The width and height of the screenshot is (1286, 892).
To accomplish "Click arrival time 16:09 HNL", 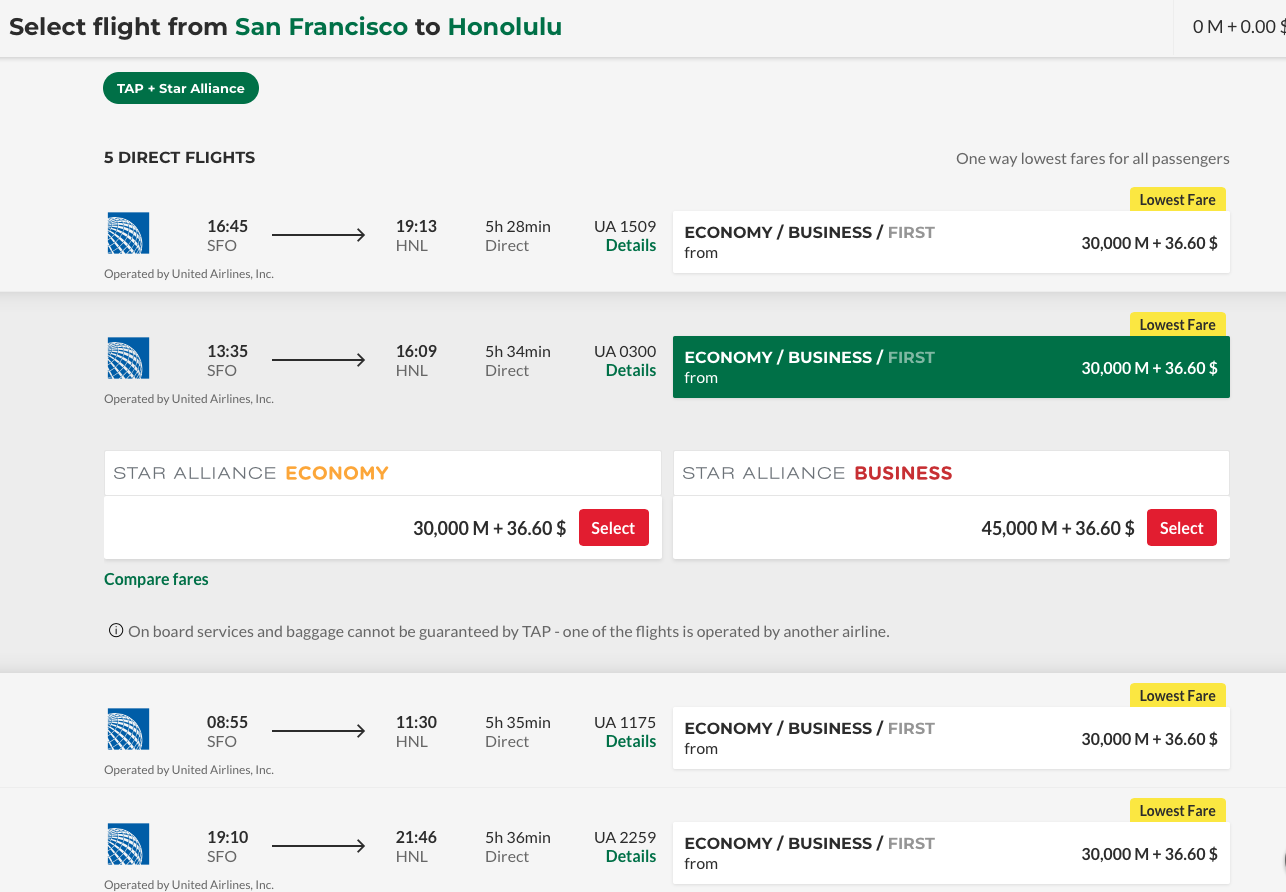I will 416,361.
